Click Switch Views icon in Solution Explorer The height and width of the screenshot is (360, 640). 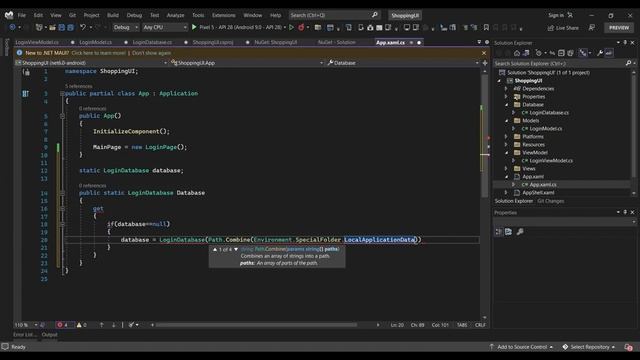click(x=526, y=53)
